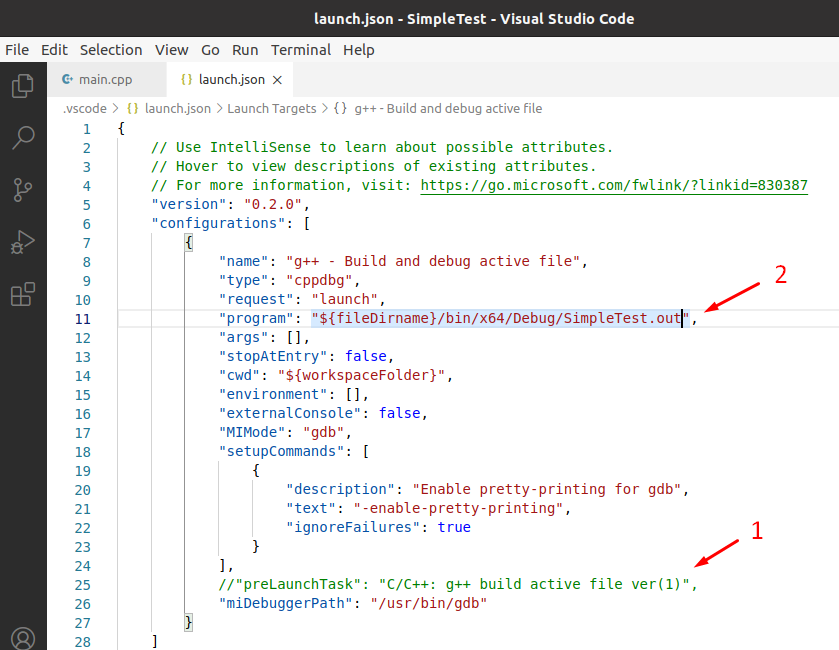The height and width of the screenshot is (650, 839).
Task: Open the Search view in activity bar
Action: pyautogui.click(x=23, y=137)
